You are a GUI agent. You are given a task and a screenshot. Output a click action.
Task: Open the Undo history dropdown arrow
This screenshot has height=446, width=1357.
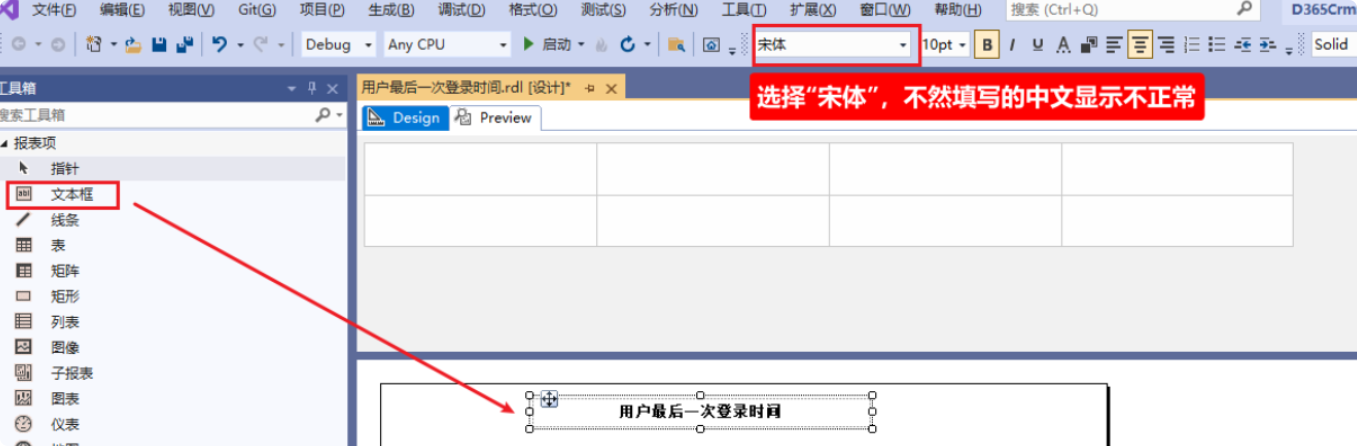(x=240, y=45)
